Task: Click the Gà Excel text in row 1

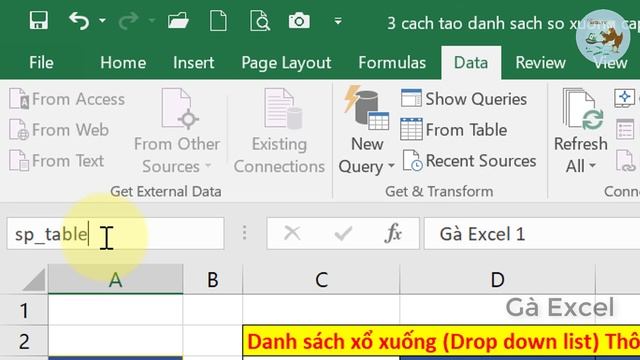Action: pos(560,307)
